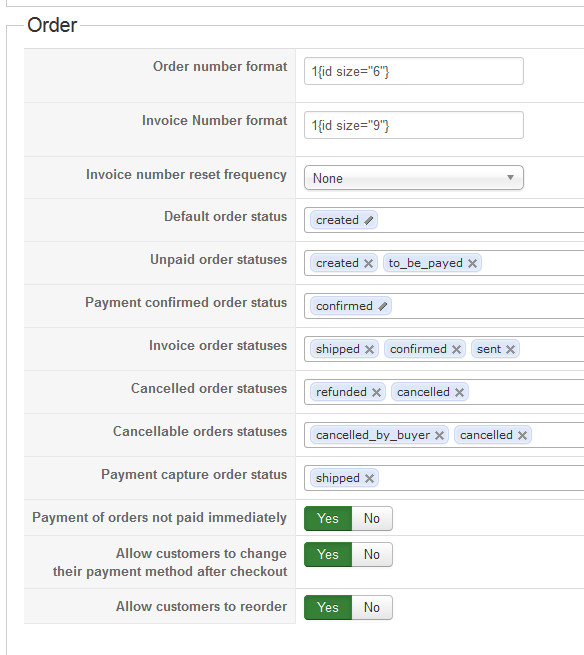Remove 'cancelled' from Cancellable orders statuses

[x=522, y=436]
